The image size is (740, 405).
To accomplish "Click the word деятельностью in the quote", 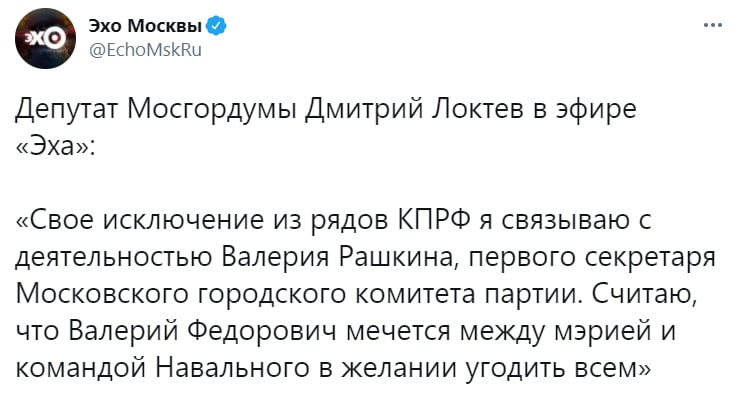I will click(x=106, y=257).
